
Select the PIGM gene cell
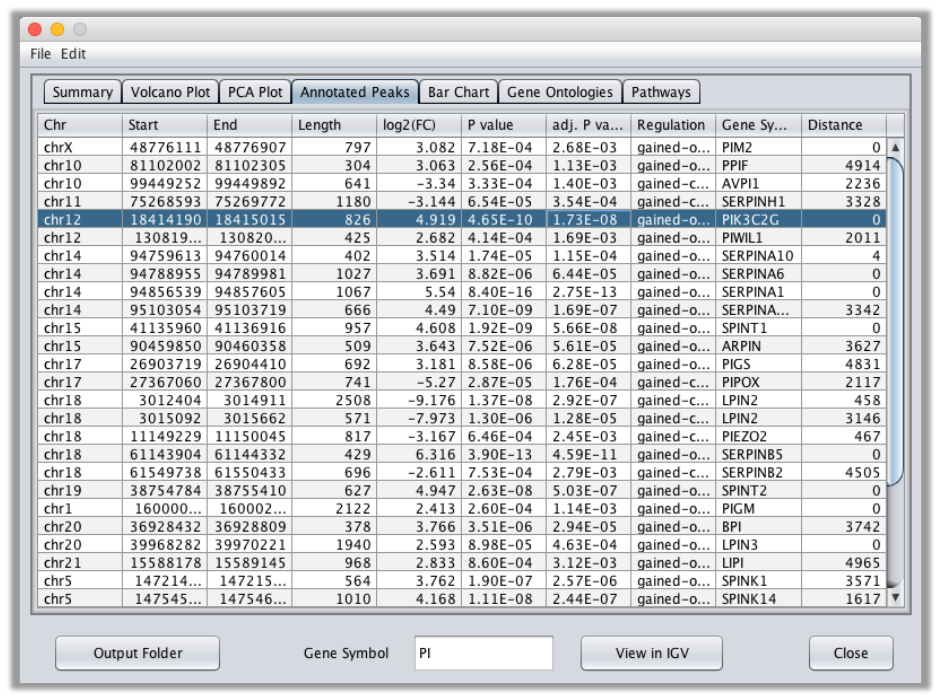click(758, 508)
